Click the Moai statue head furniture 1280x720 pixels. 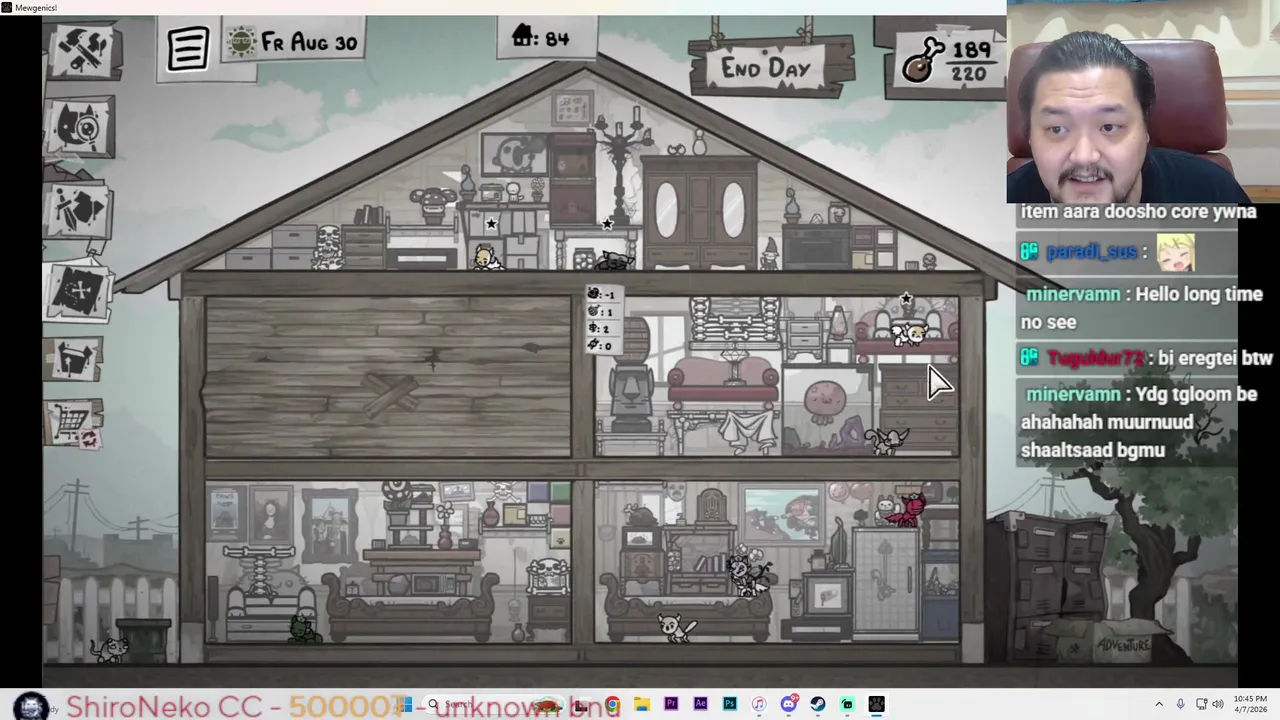[x=631, y=395]
